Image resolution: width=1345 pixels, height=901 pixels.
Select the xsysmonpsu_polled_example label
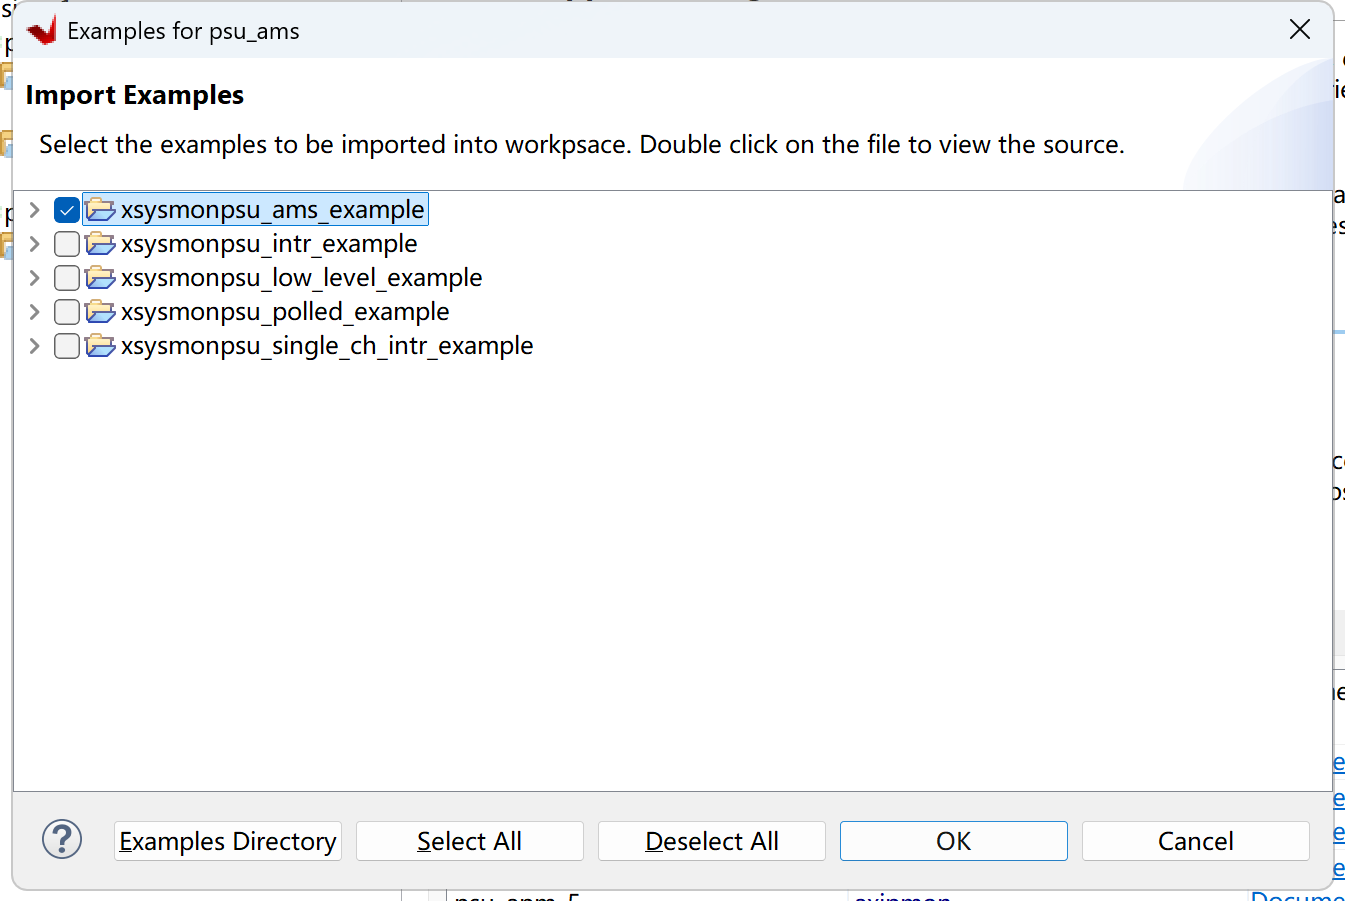pos(285,312)
